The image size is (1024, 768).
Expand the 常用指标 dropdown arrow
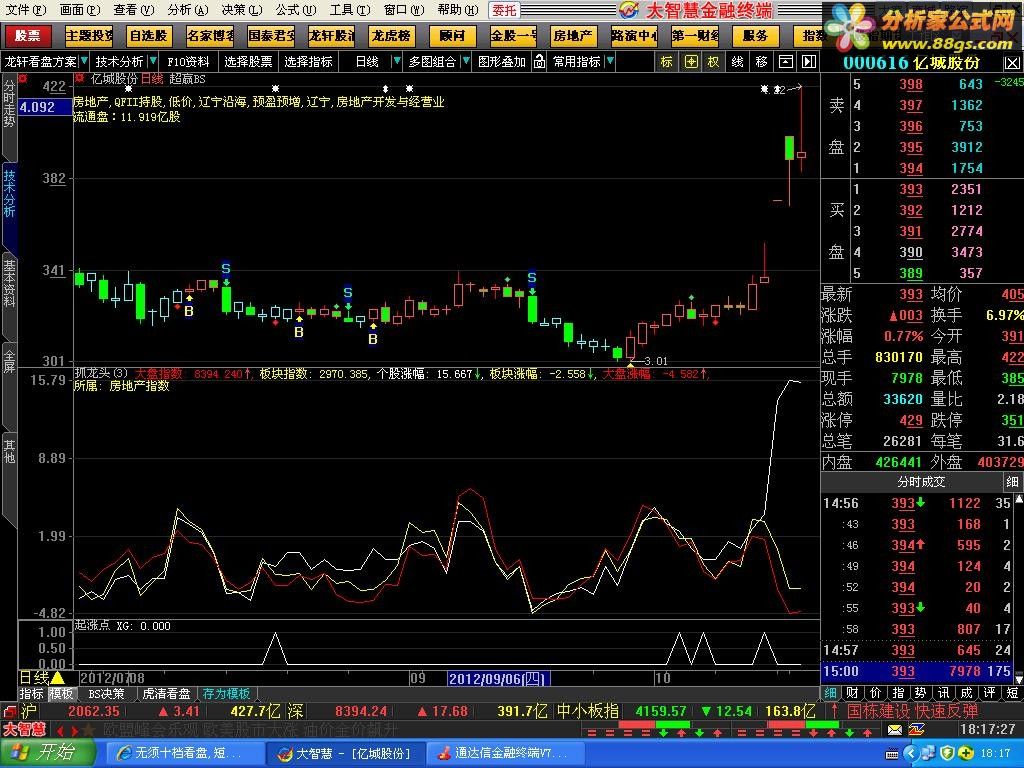[x=609, y=61]
